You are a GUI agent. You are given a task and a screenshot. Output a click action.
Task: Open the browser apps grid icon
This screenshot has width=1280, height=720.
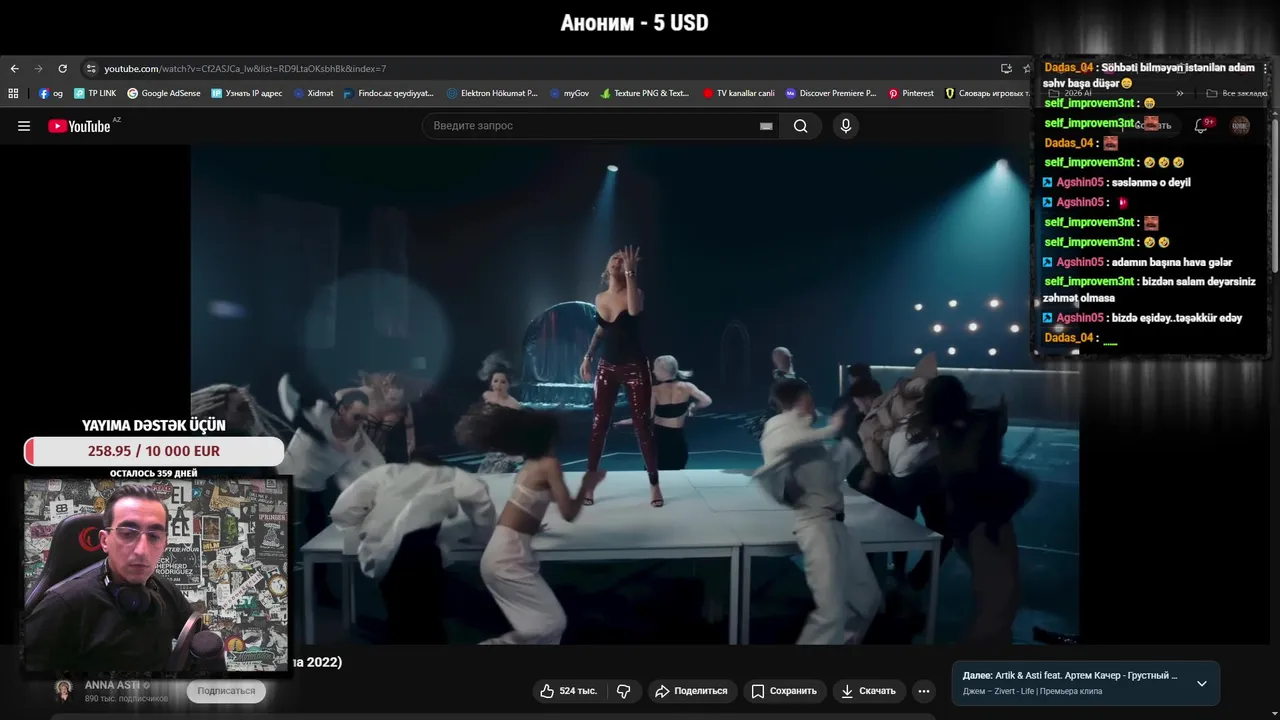(13, 93)
